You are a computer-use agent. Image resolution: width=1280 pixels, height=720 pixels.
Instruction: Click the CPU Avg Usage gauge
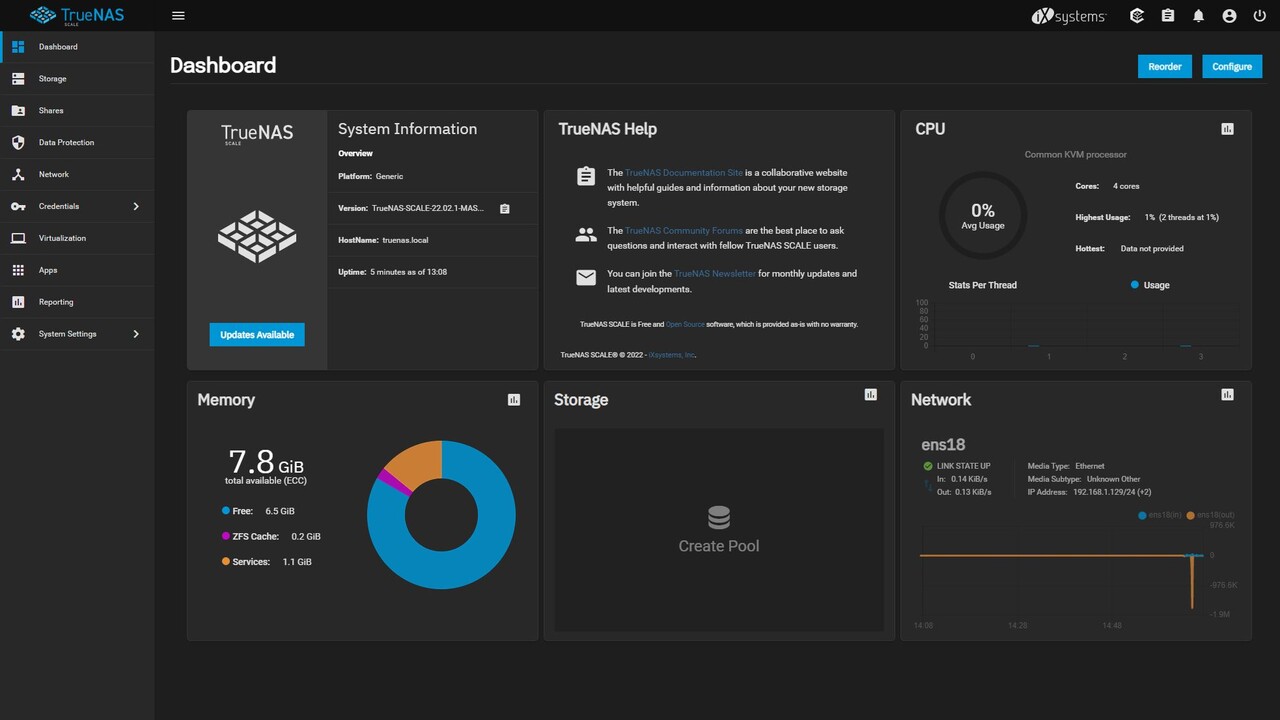983,216
